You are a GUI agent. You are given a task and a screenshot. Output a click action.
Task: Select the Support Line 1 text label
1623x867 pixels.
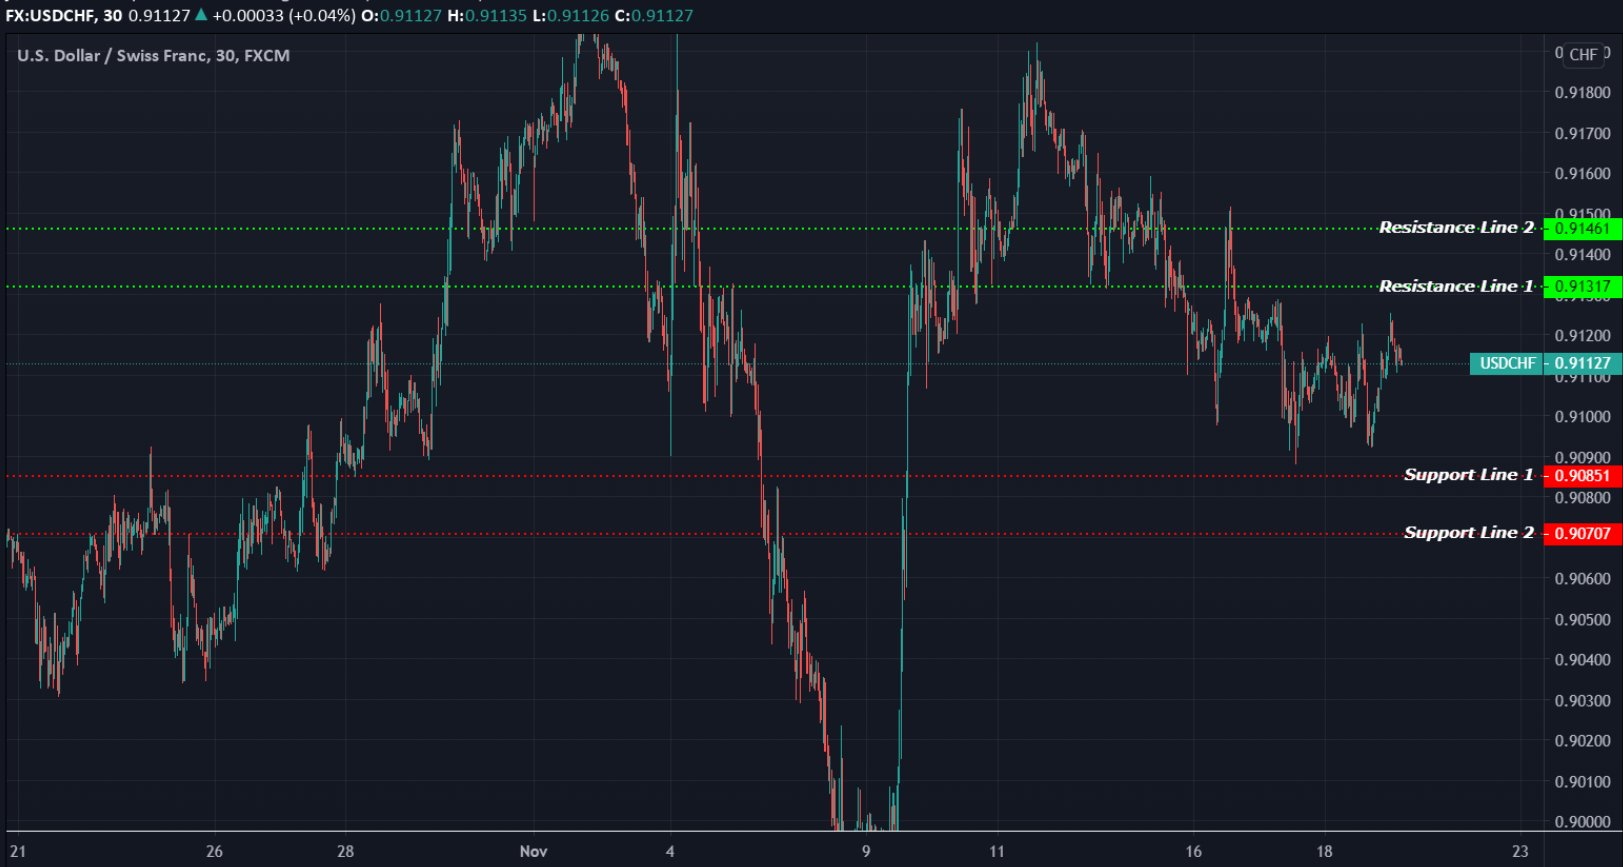[x=1468, y=475]
